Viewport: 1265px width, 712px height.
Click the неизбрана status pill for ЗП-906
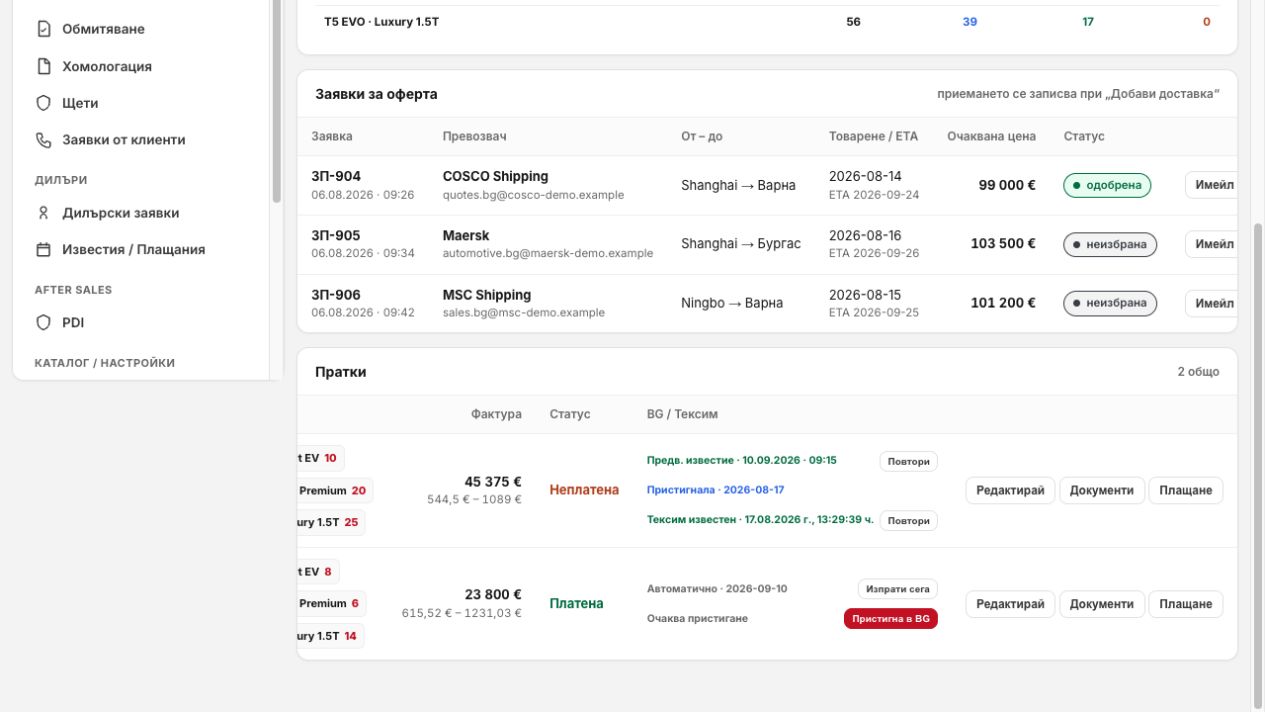tap(1110, 304)
